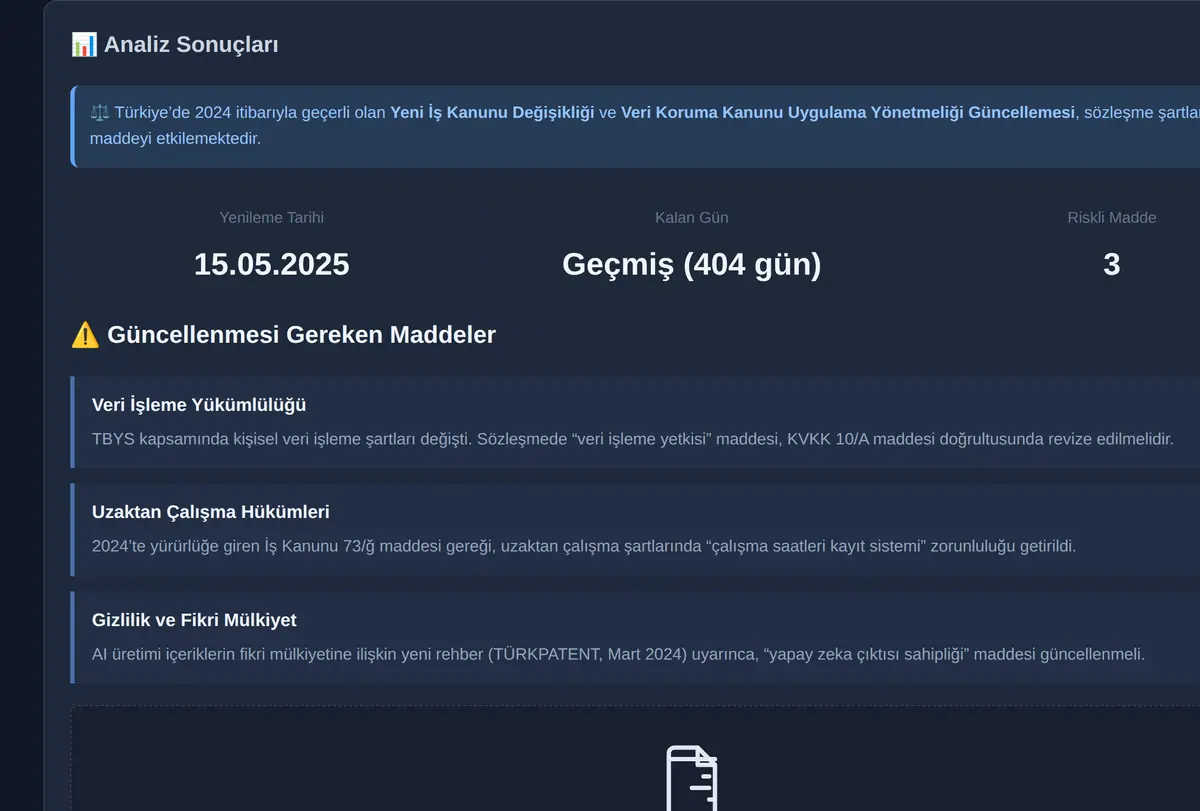This screenshot has height=811, width=1200.
Task: Click the risky clause count 3
Action: tap(1112, 265)
